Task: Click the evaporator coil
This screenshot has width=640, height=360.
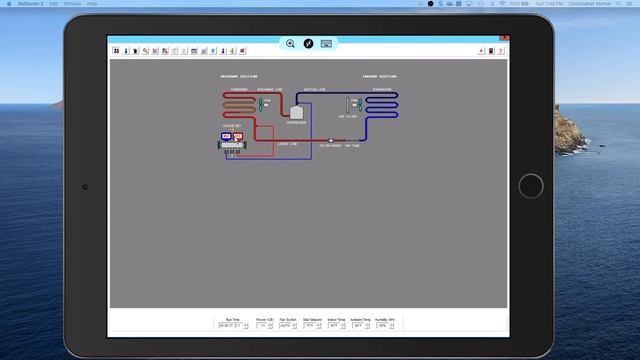Action: coord(382,105)
